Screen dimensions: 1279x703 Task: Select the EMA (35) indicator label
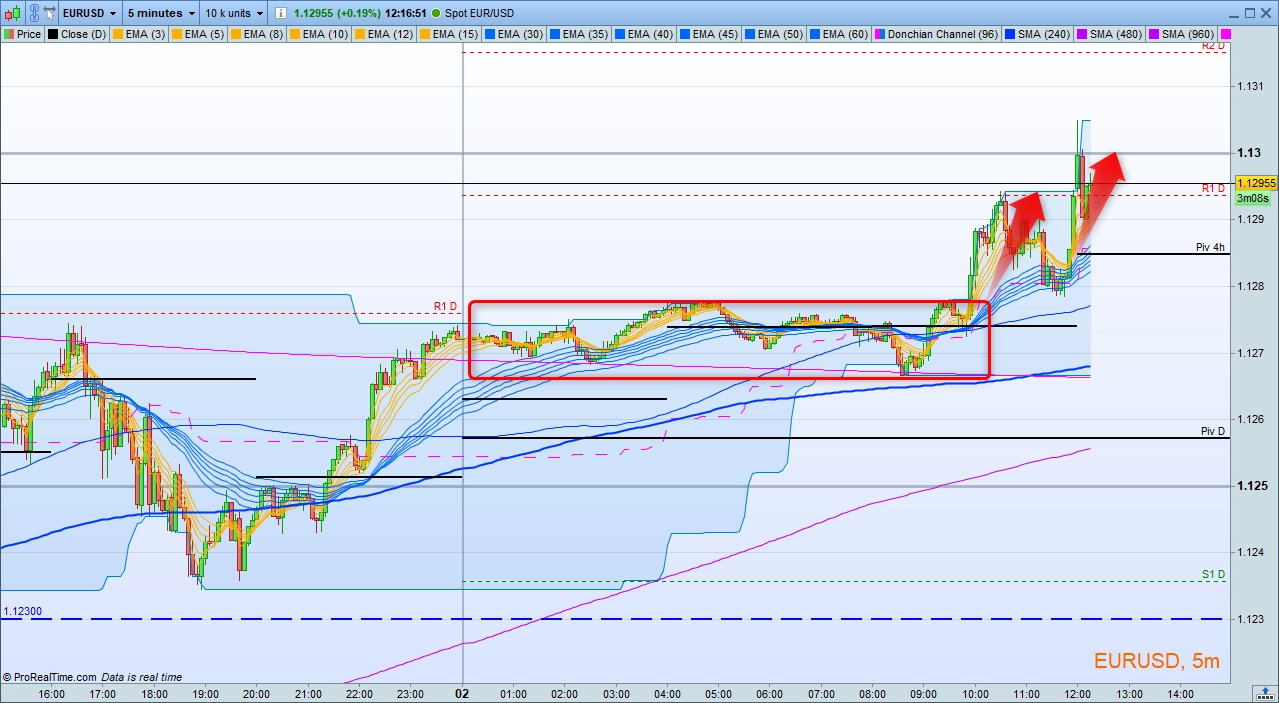(579, 34)
